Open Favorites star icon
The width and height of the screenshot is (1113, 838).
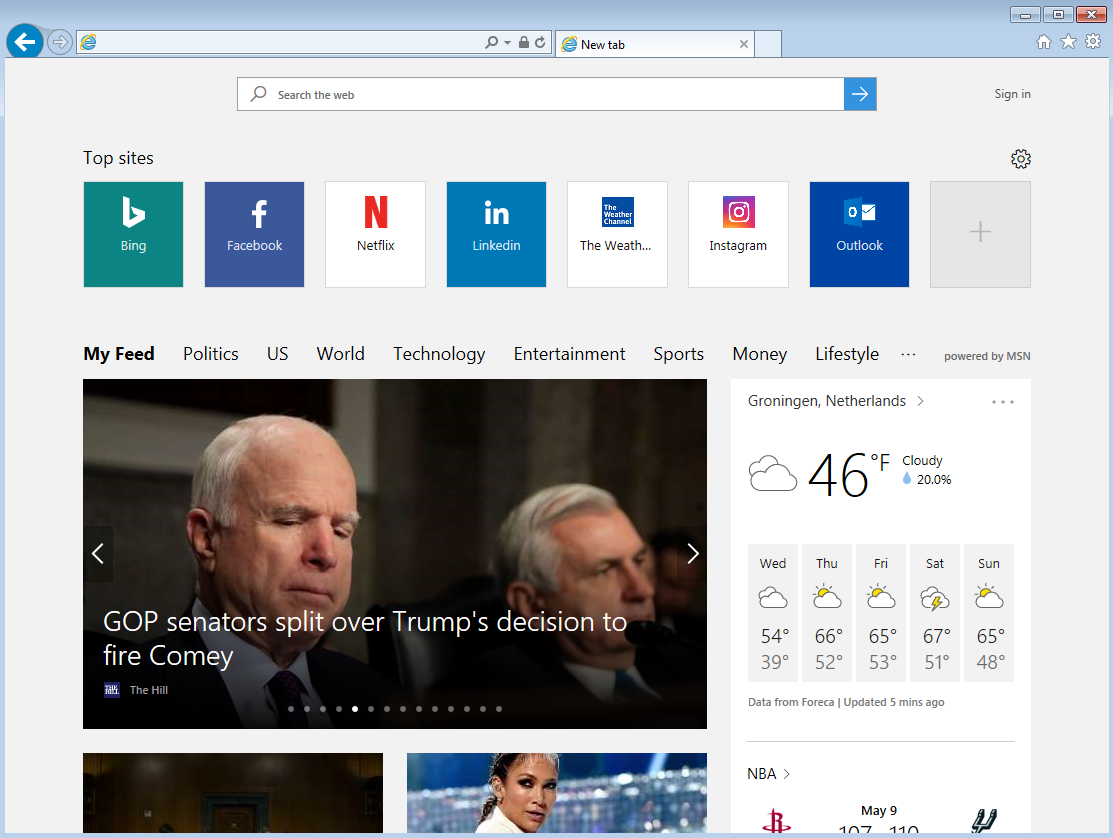click(1068, 42)
